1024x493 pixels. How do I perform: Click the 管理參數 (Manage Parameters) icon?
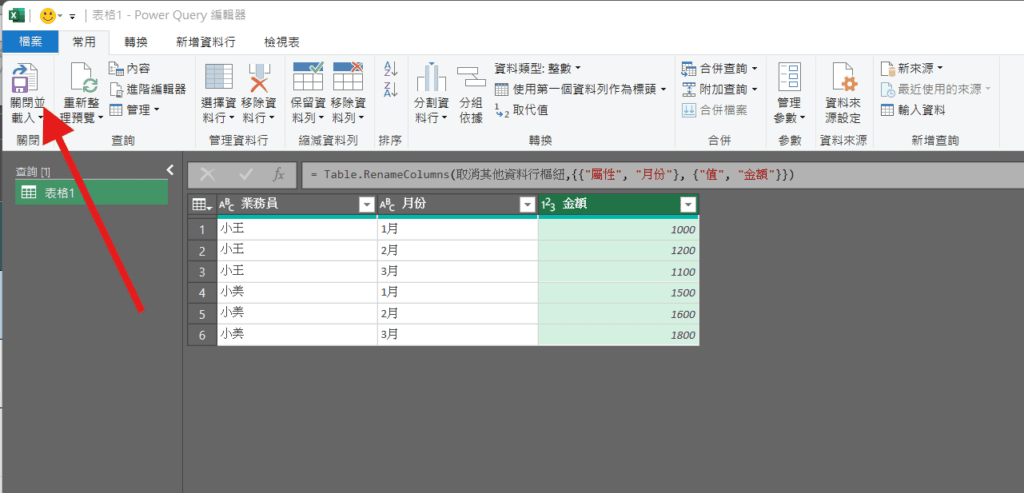(789, 80)
